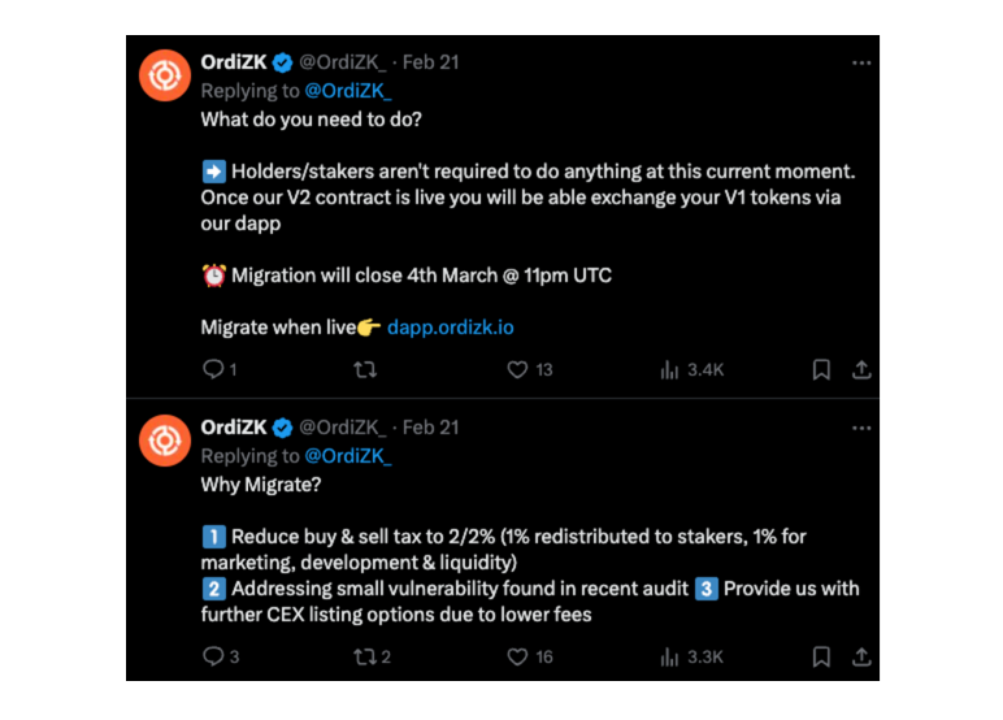Reply to the 'What do you need to do?' tweet
Image resolution: width=1003 pixels, height=720 pixels.
pos(213,370)
